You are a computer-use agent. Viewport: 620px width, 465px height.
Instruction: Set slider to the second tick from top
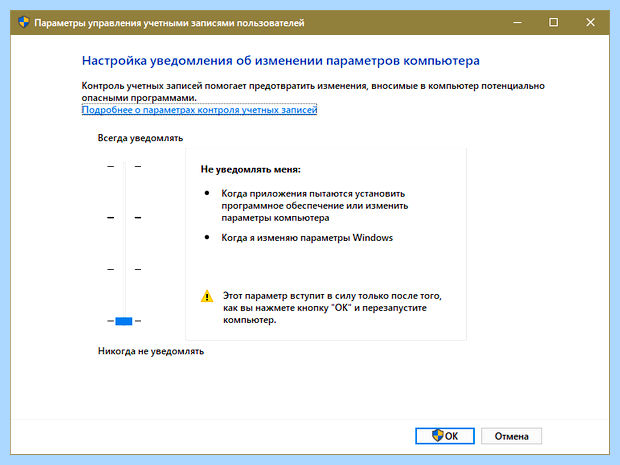pyautogui.click(x=124, y=217)
